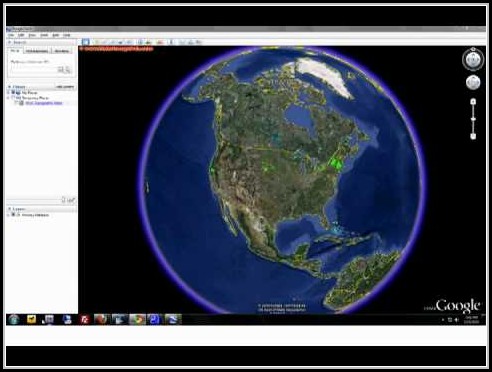This screenshot has height=372, width=492.
Task: Collapse the Places panel header arrow
Action: 10,87
